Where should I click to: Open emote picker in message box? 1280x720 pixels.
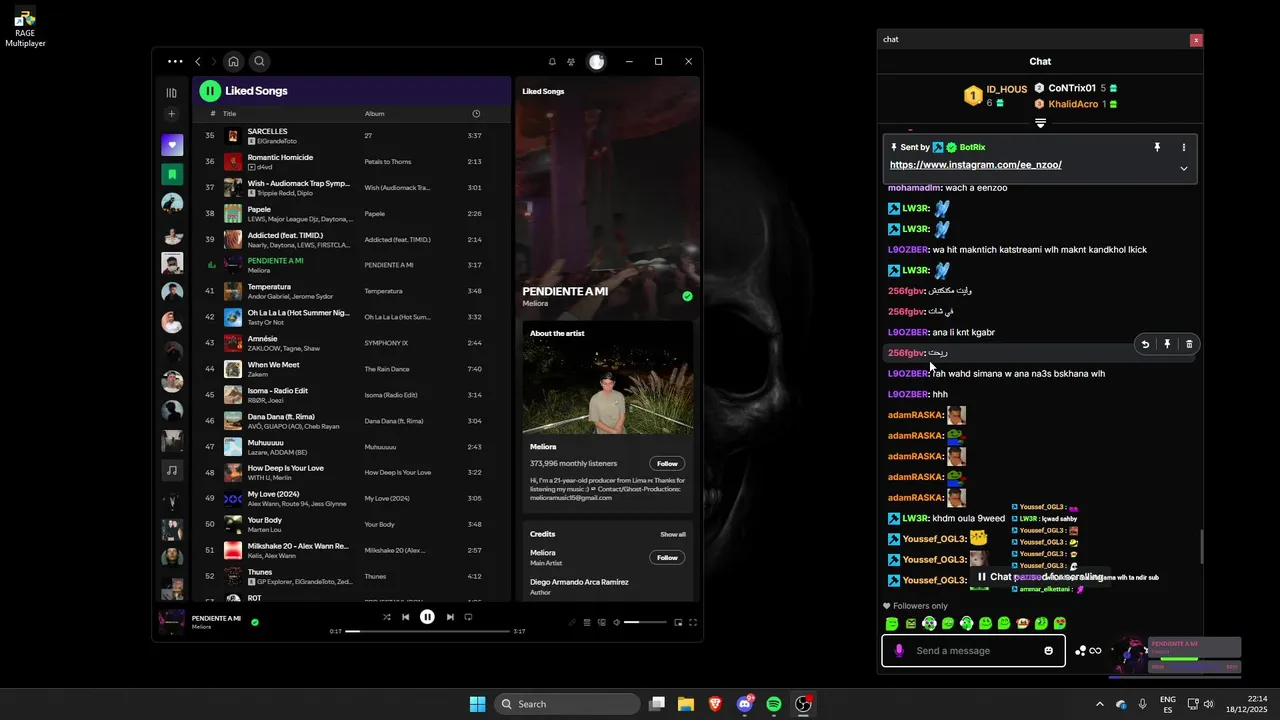[1048, 651]
